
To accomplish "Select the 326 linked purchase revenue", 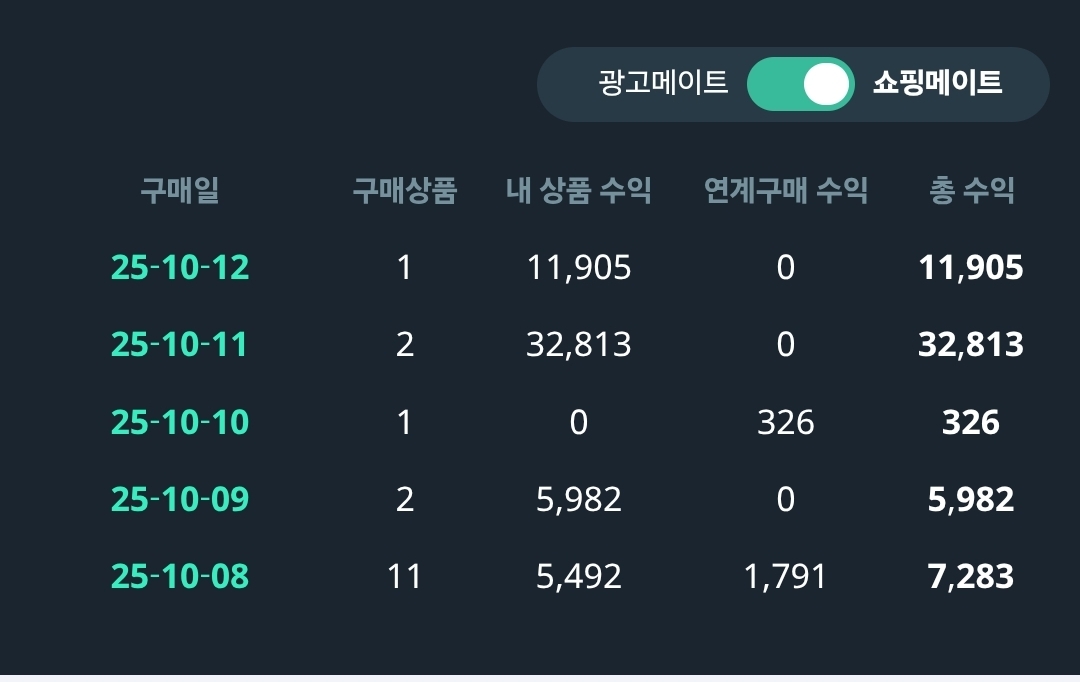I will 786,422.
